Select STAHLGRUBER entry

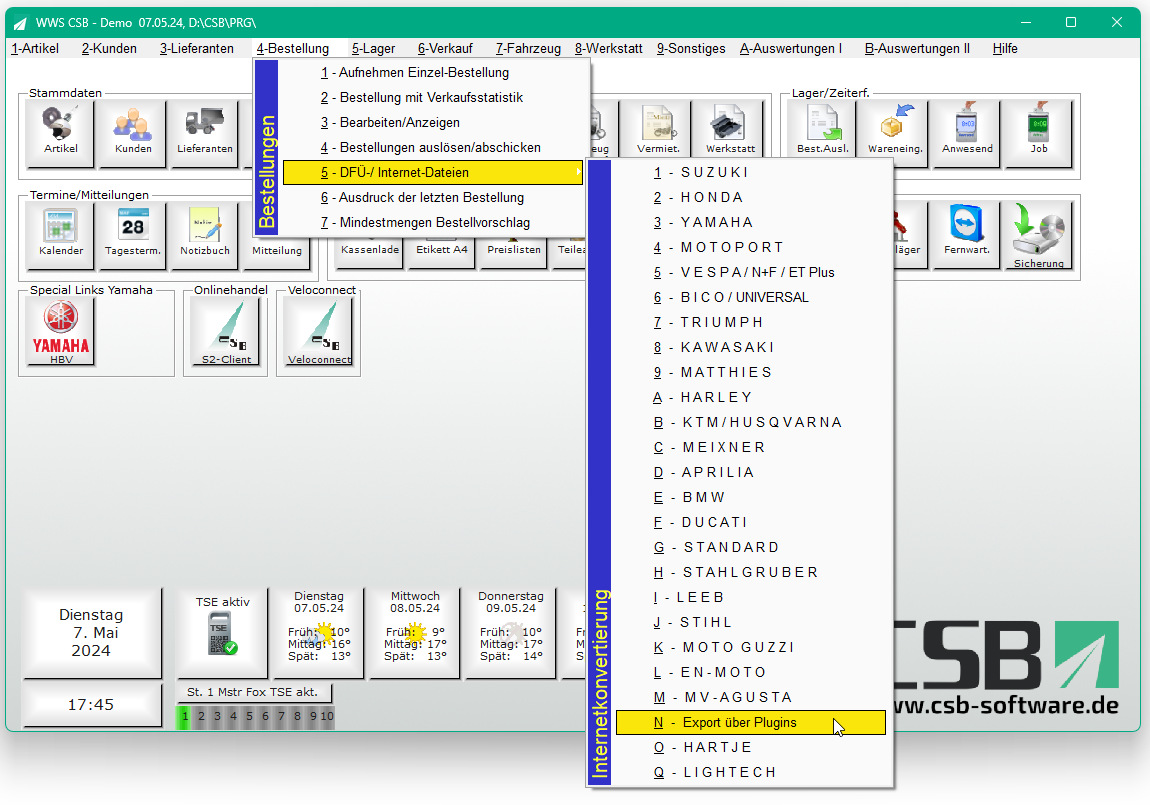[750, 572]
